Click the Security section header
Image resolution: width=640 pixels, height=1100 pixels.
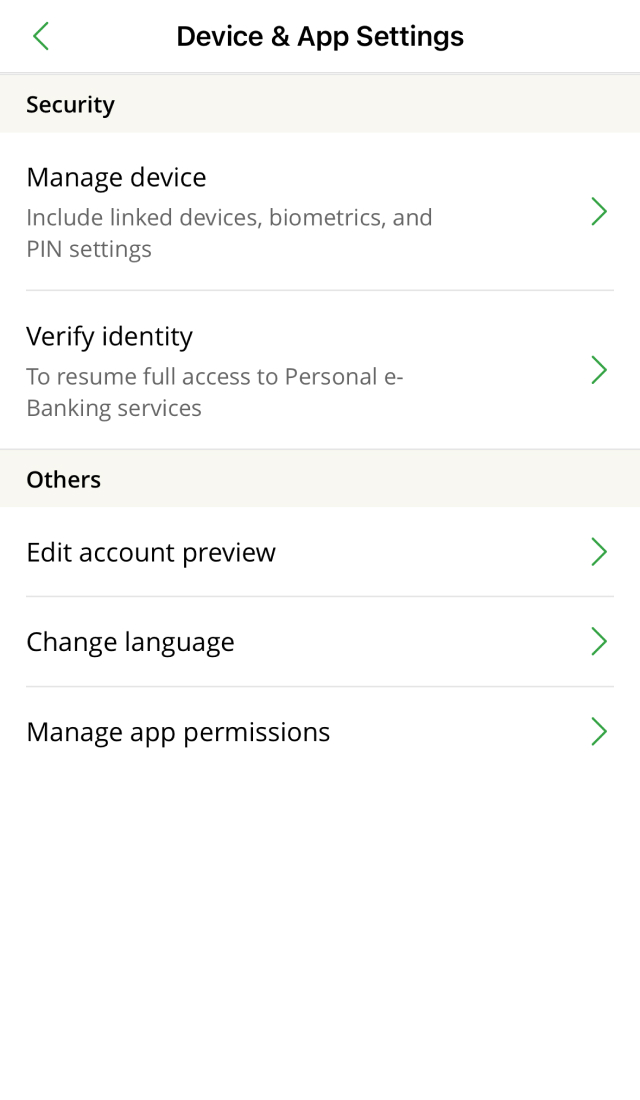(70, 104)
